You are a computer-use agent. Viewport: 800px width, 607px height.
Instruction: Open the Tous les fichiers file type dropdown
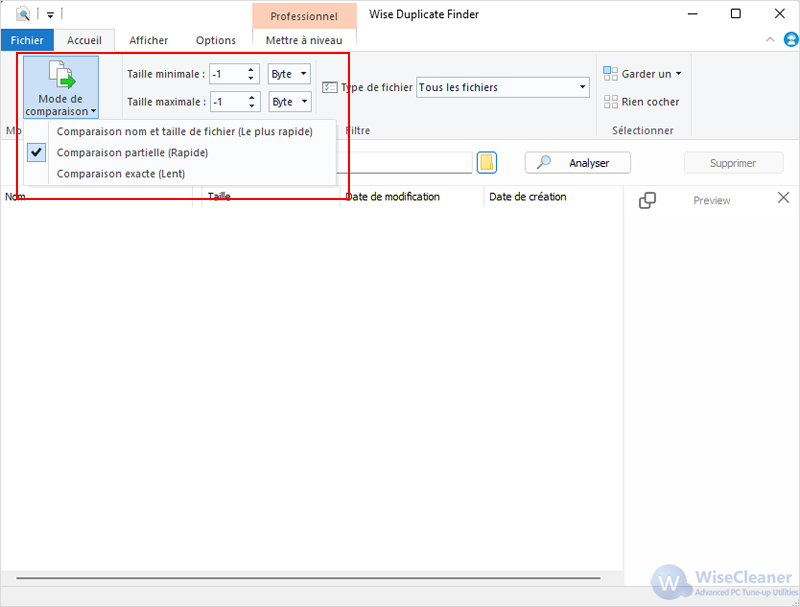point(503,87)
